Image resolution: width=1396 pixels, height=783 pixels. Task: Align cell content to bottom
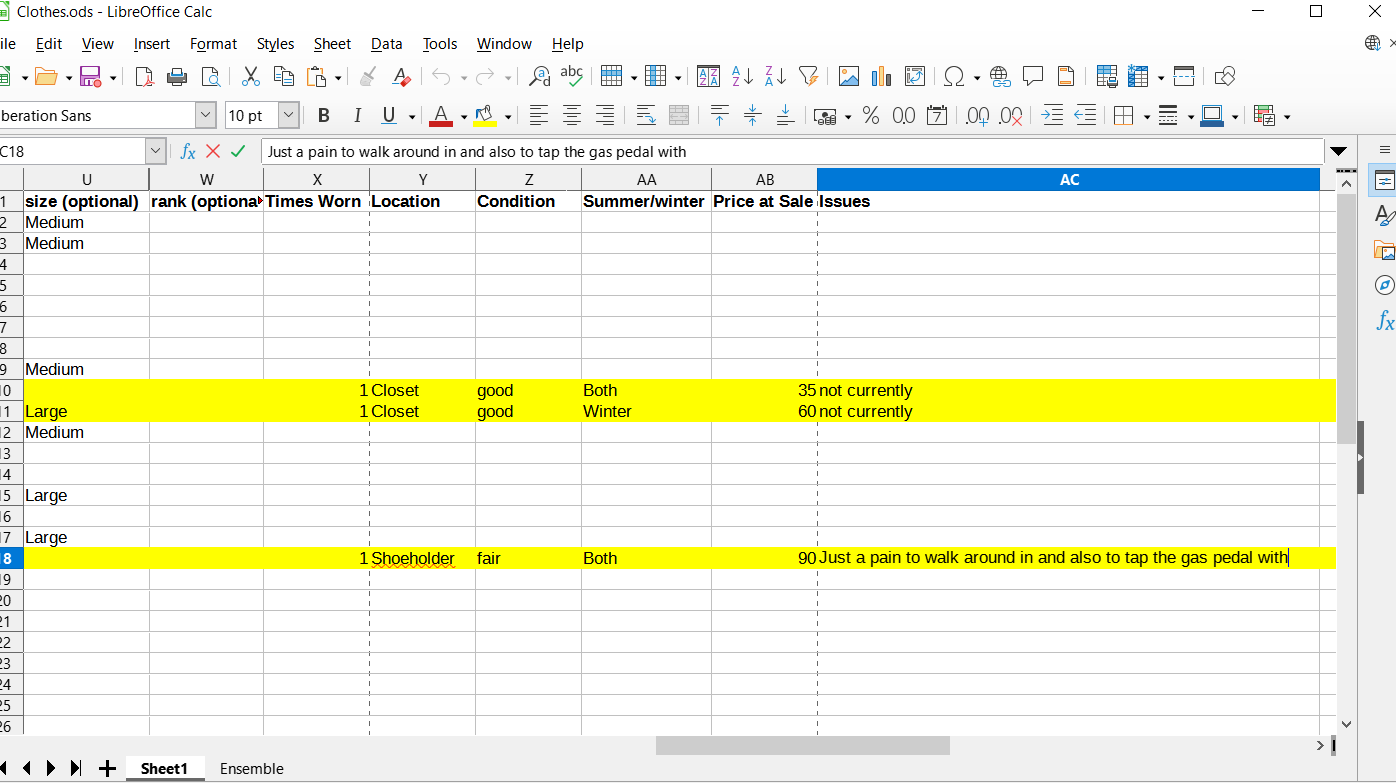point(785,116)
